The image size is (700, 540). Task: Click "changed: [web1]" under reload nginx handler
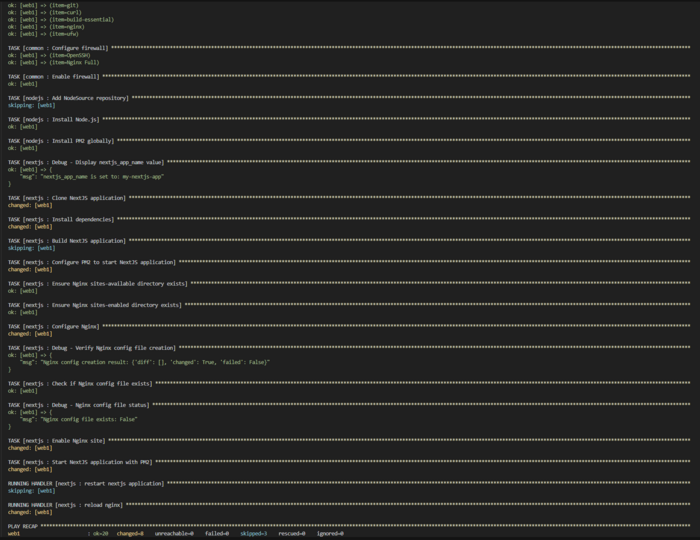tap(30, 512)
